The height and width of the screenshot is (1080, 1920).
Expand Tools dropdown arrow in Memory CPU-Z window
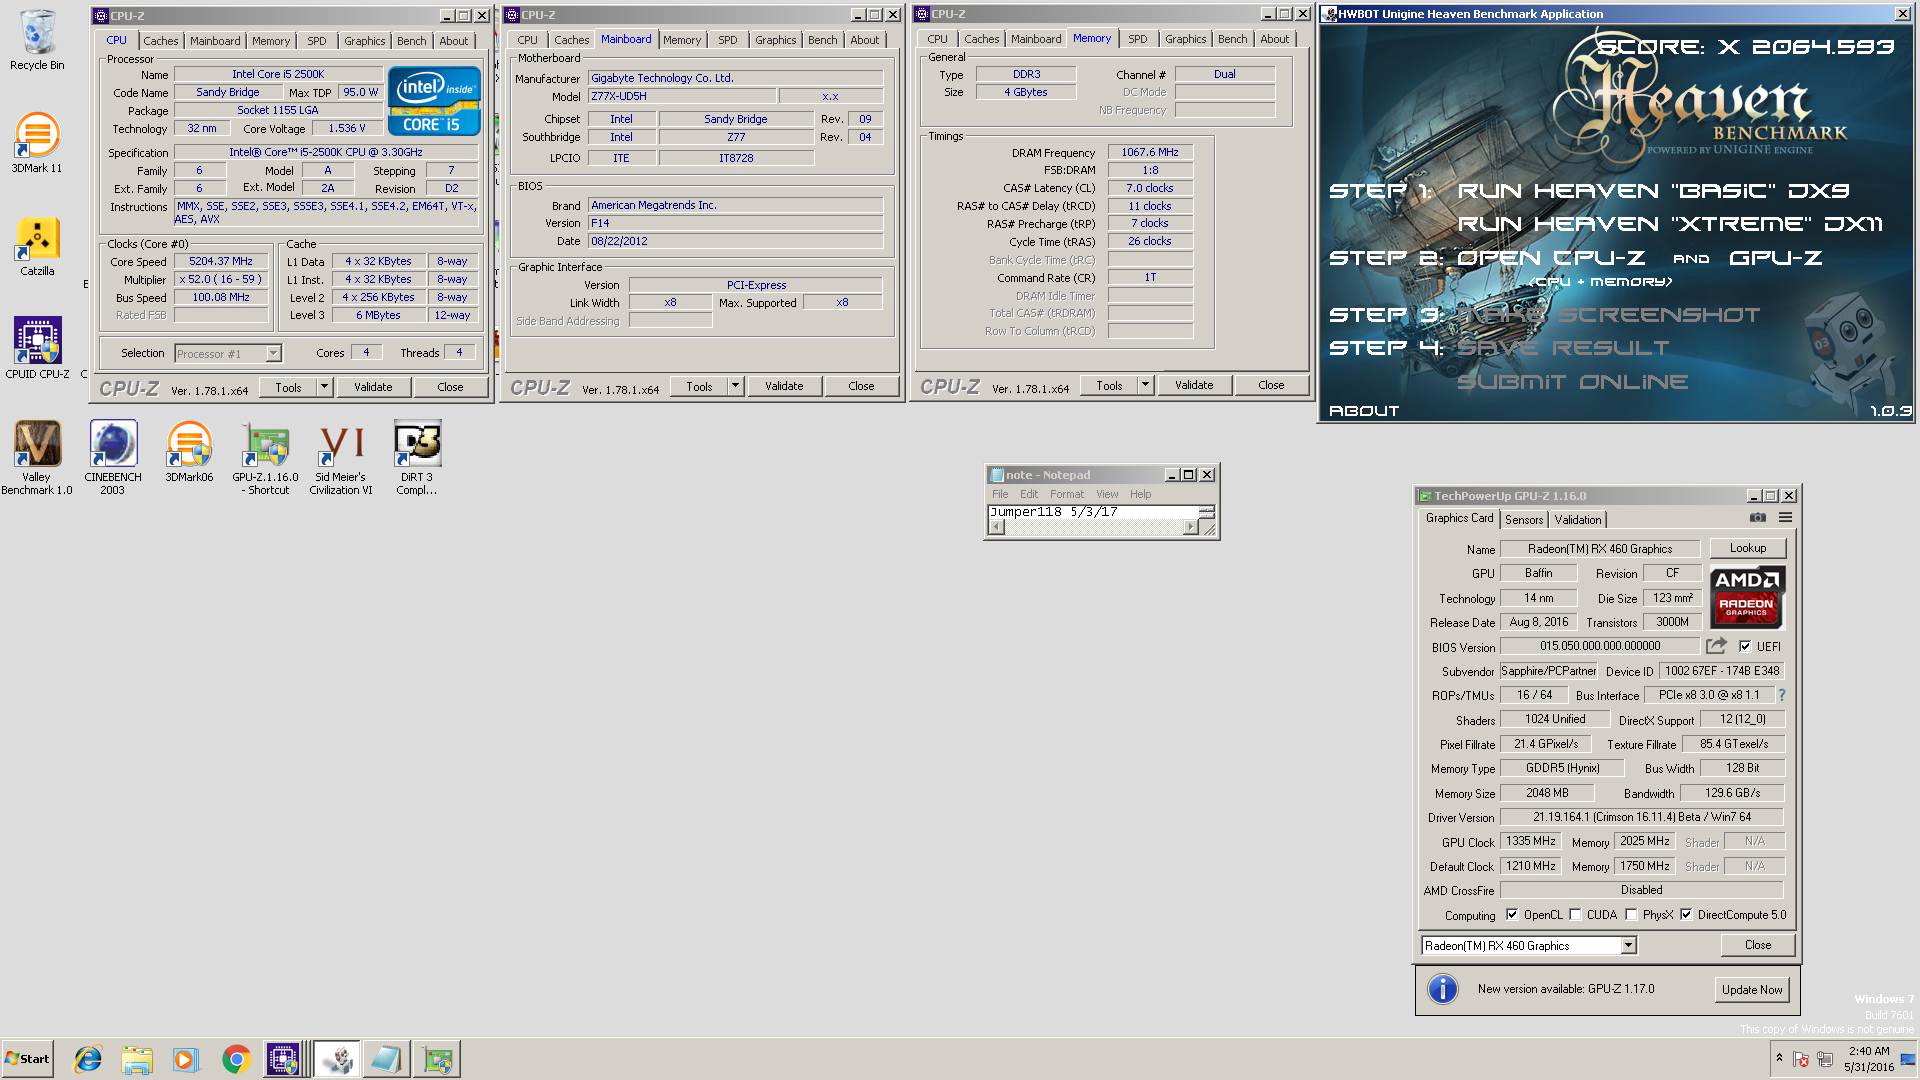(x=1145, y=385)
